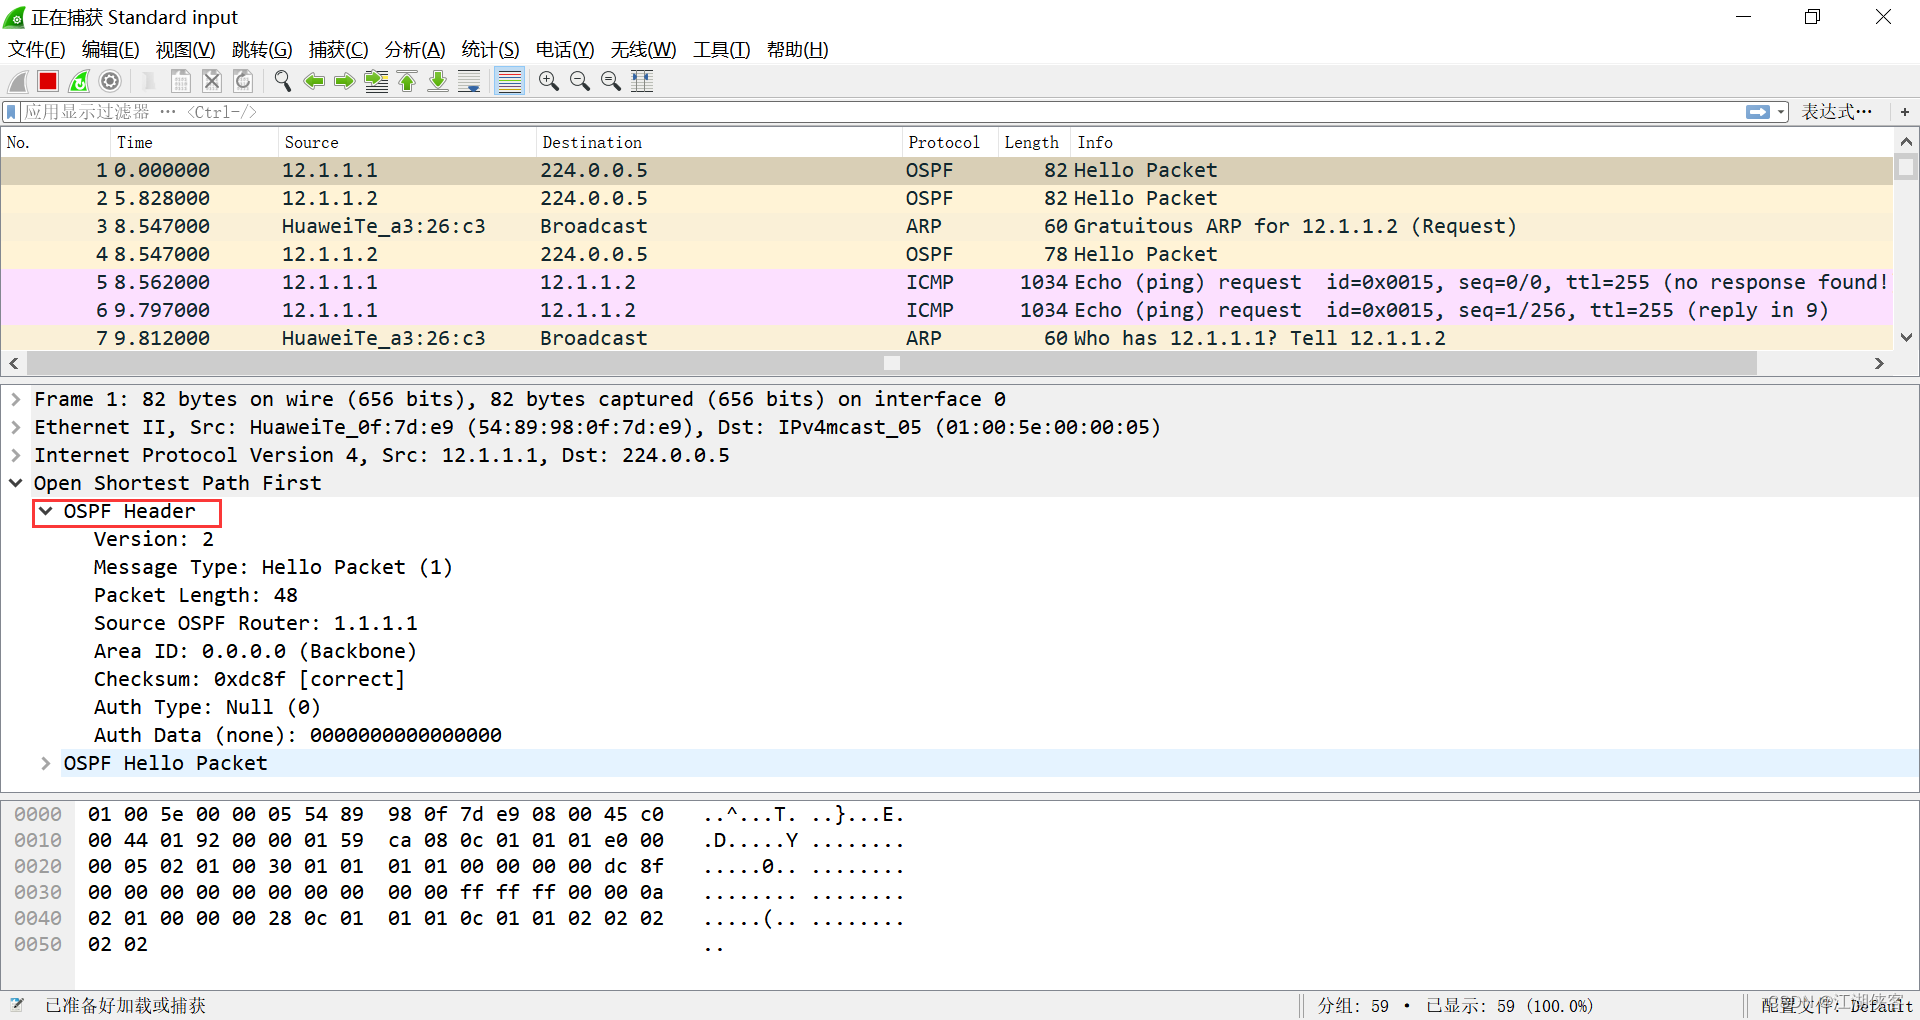The image size is (1920, 1020).
Task: Open the 分析(A) menu
Action: pos(415,50)
